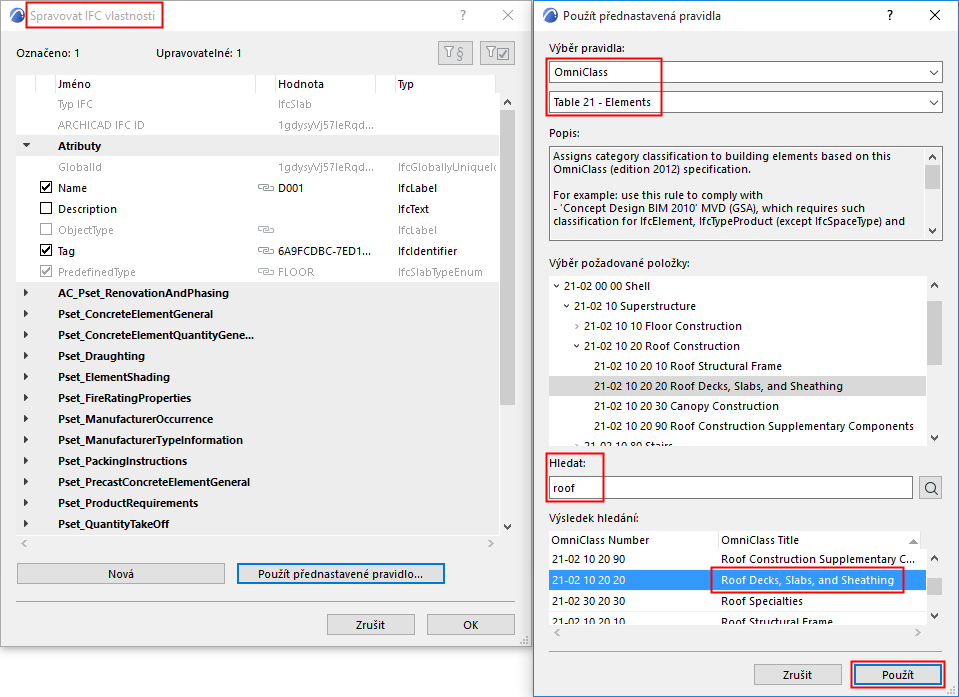The image size is (959, 697).
Task: Select search result 21-02 10 20 90
Action: [737, 559]
